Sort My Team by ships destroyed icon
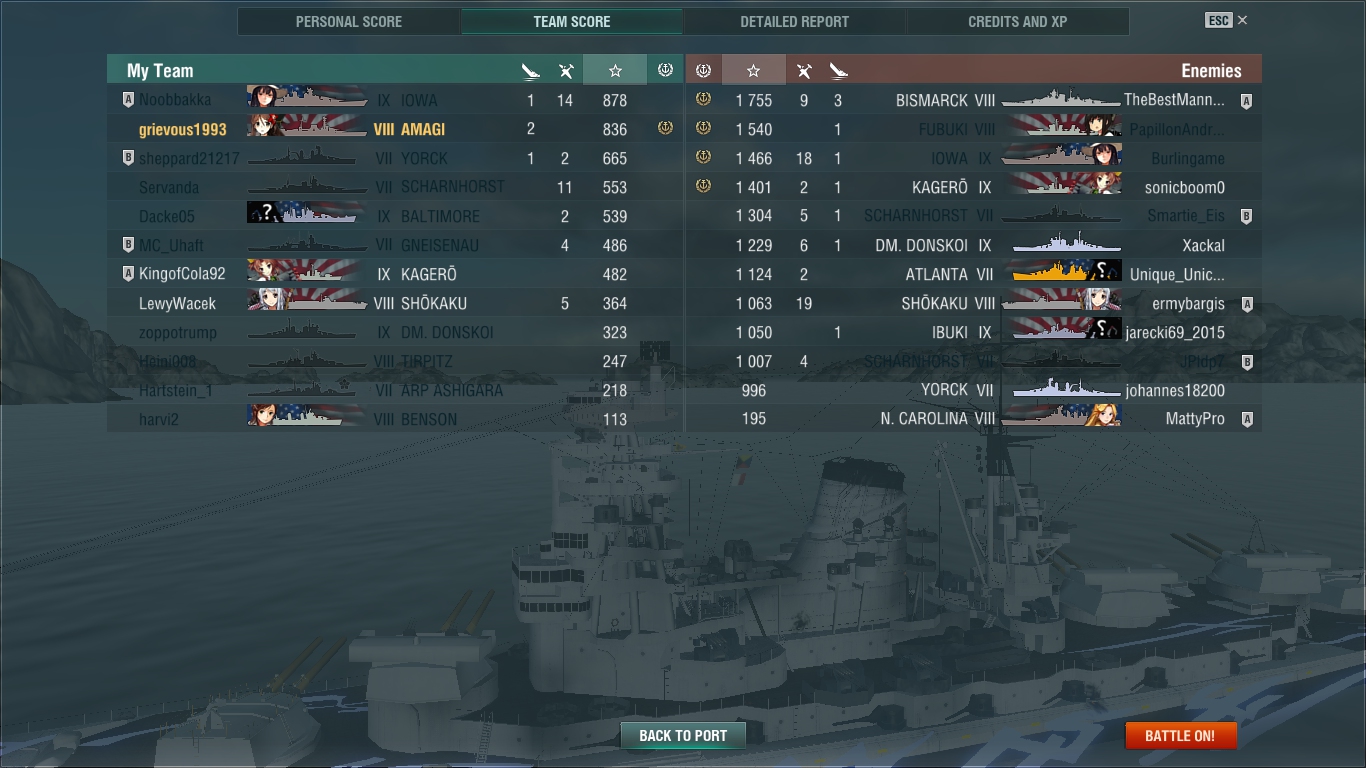1366x768 pixels. point(531,70)
